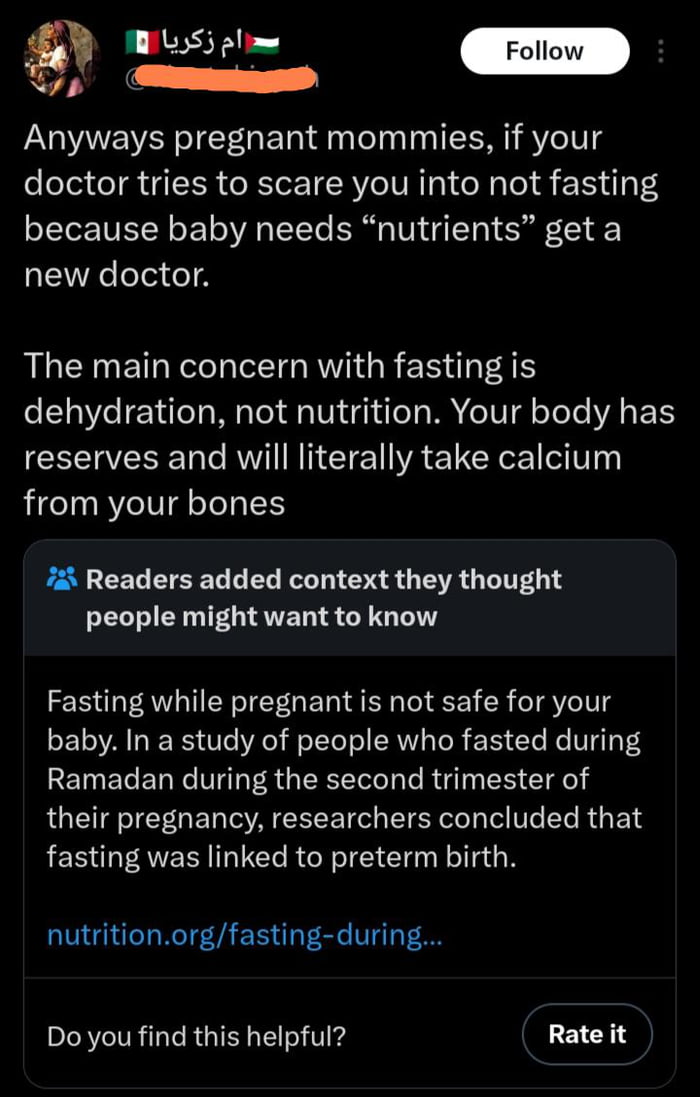
Task: Open the nutrition.org/fasting-during link
Action: pos(245,935)
